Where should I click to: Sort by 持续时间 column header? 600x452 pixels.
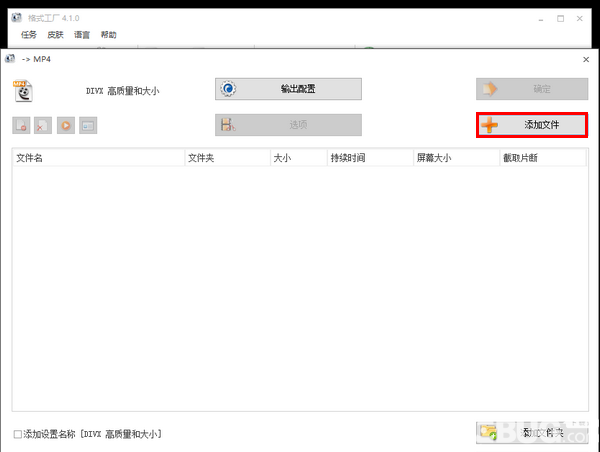[x=370, y=158]
